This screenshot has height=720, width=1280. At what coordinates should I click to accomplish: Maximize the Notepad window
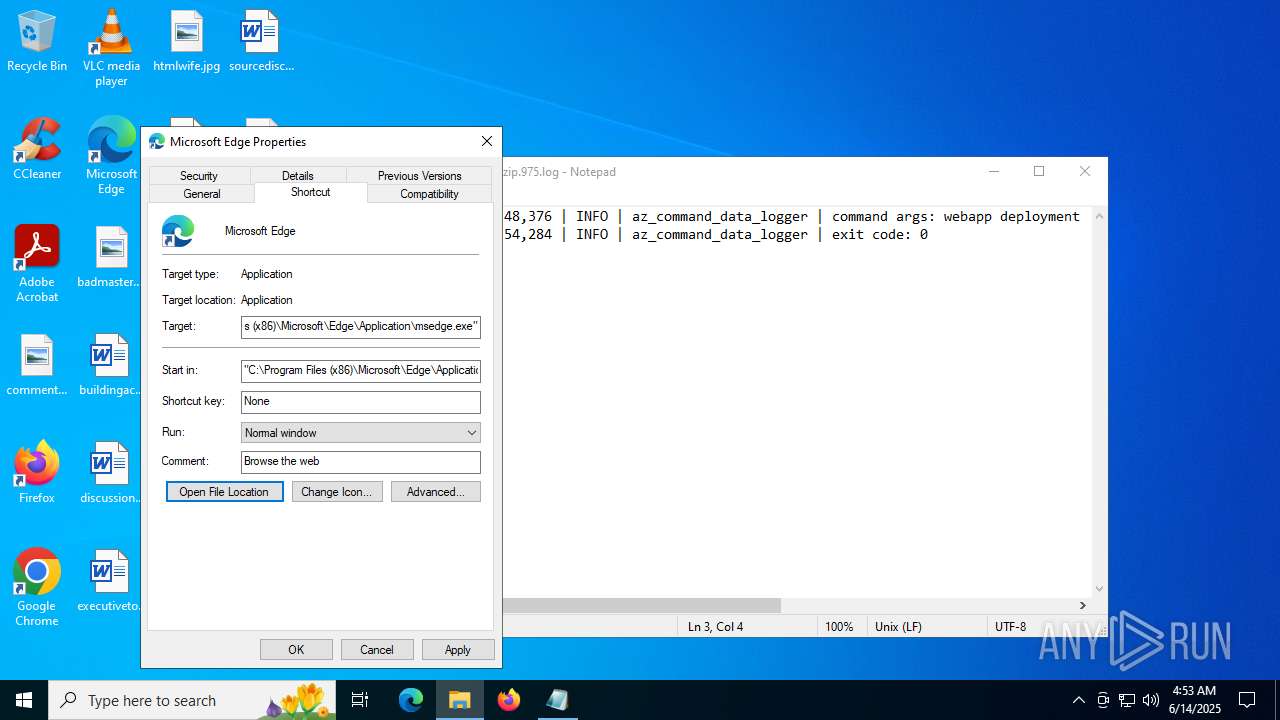[1039, 172]
